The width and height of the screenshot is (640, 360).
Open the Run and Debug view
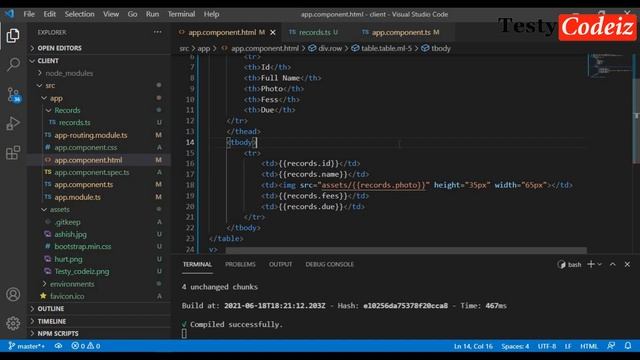point(13,123)
